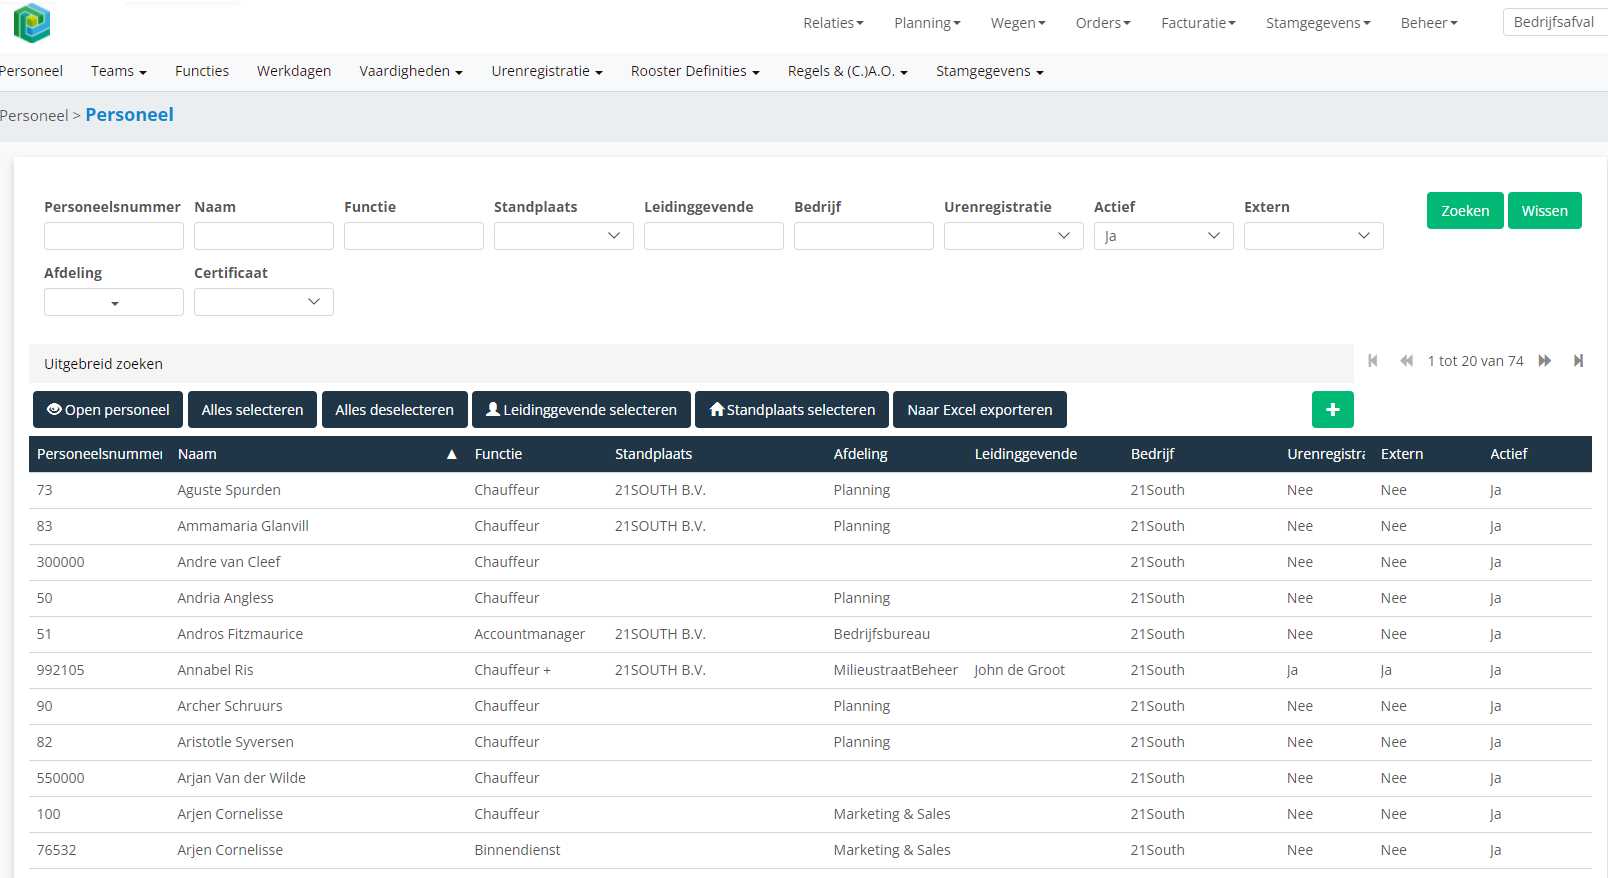Select row Aguste Spurden
1608x878 pixels.
[810, 490]
